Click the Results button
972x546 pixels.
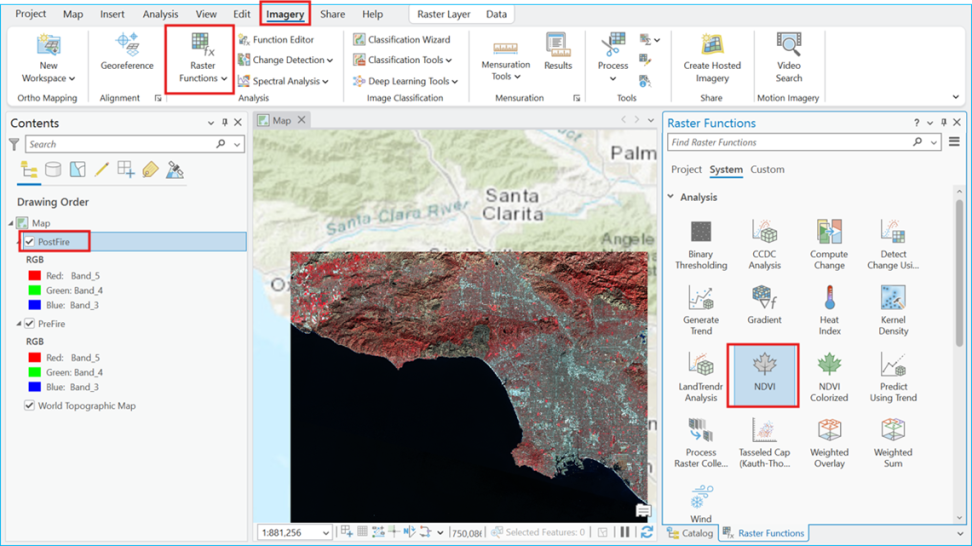click(x=558, y=52)
